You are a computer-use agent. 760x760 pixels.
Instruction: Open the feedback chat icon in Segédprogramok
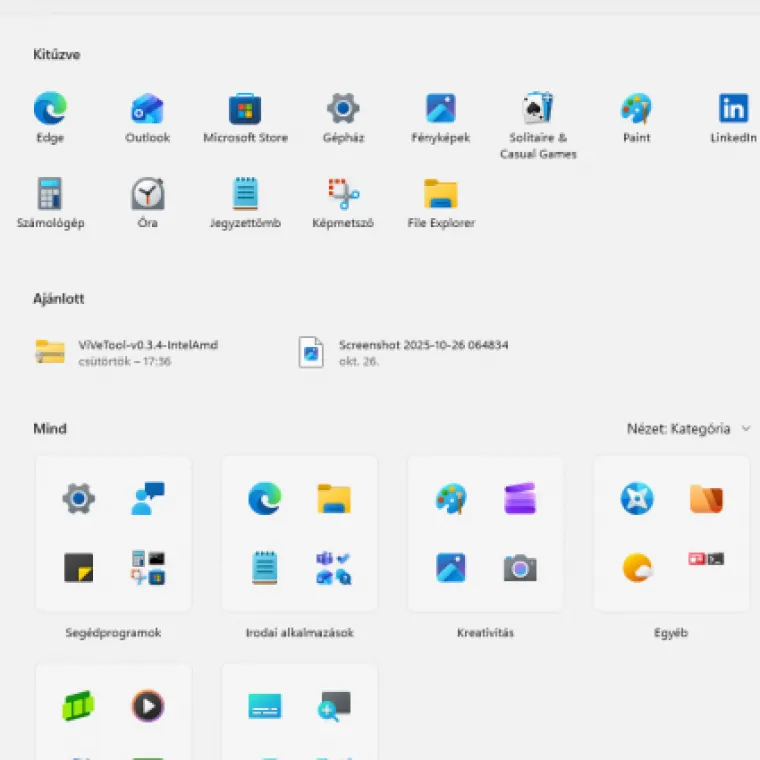click(x=148, y=498)
